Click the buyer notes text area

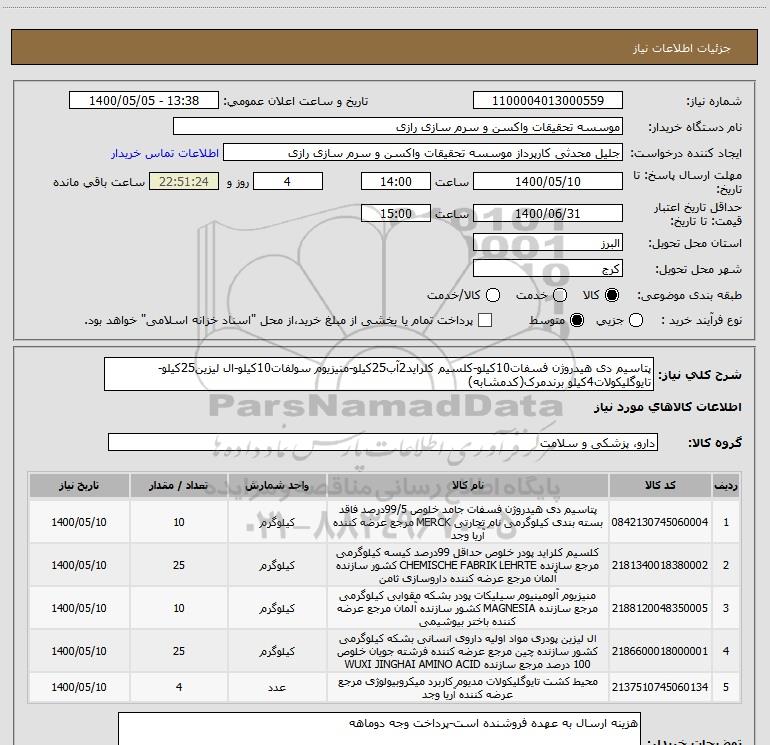point(379,729)
